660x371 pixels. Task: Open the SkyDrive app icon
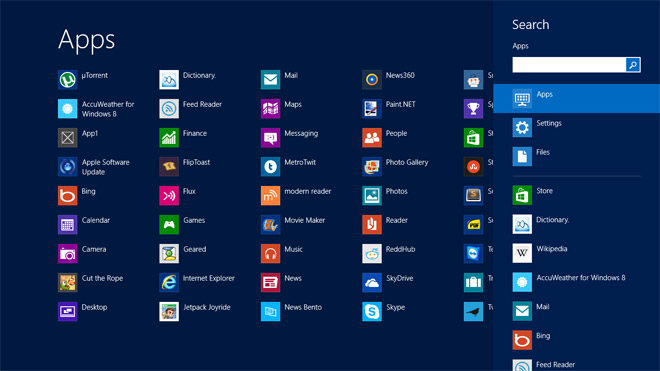[372, 283]
